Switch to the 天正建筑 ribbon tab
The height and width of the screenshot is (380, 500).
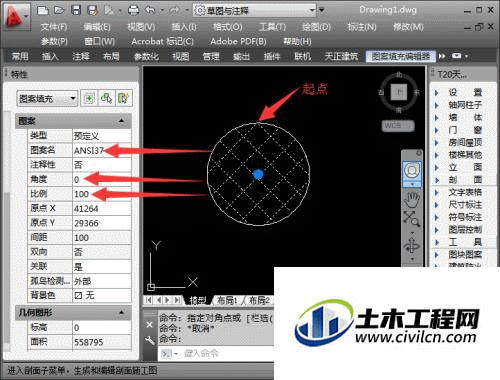(x=341, y=56)
